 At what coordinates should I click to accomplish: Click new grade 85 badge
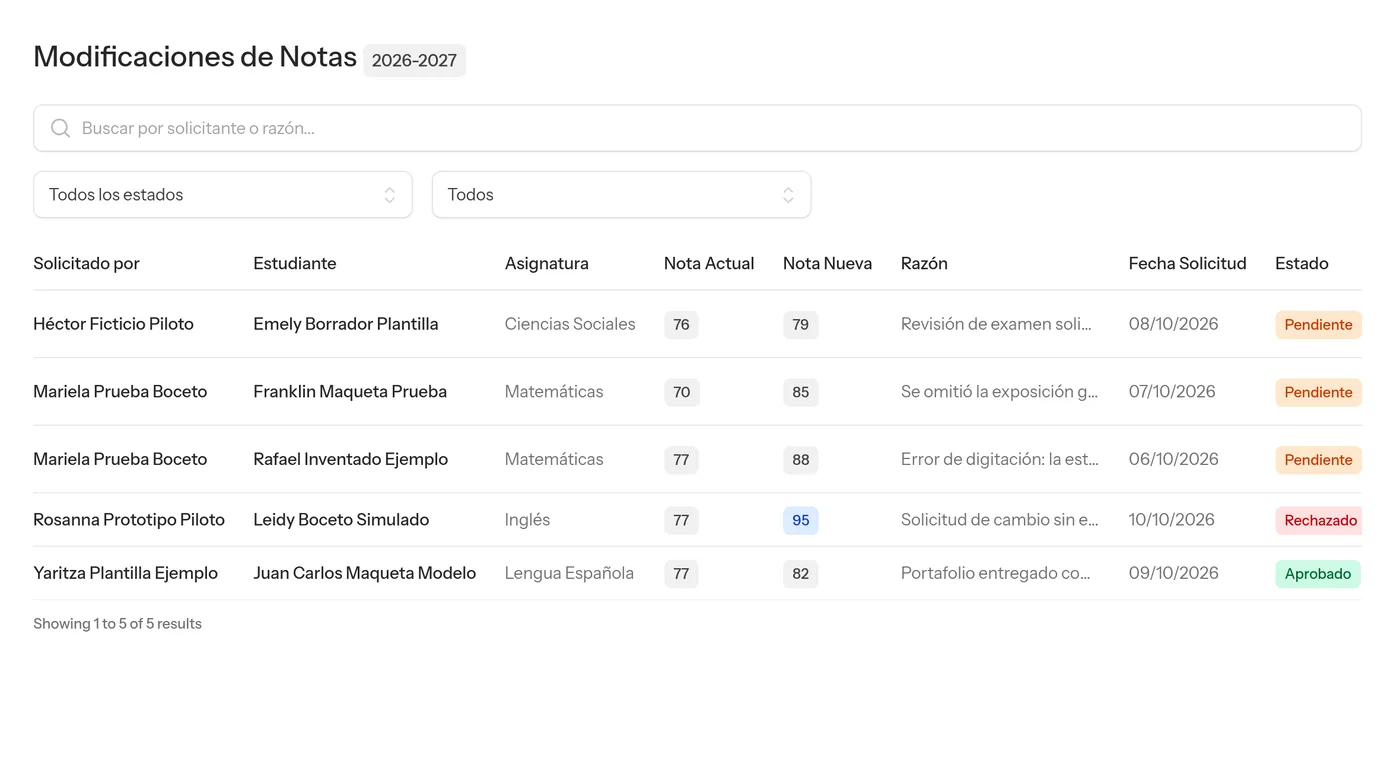[x=800, y=393]
